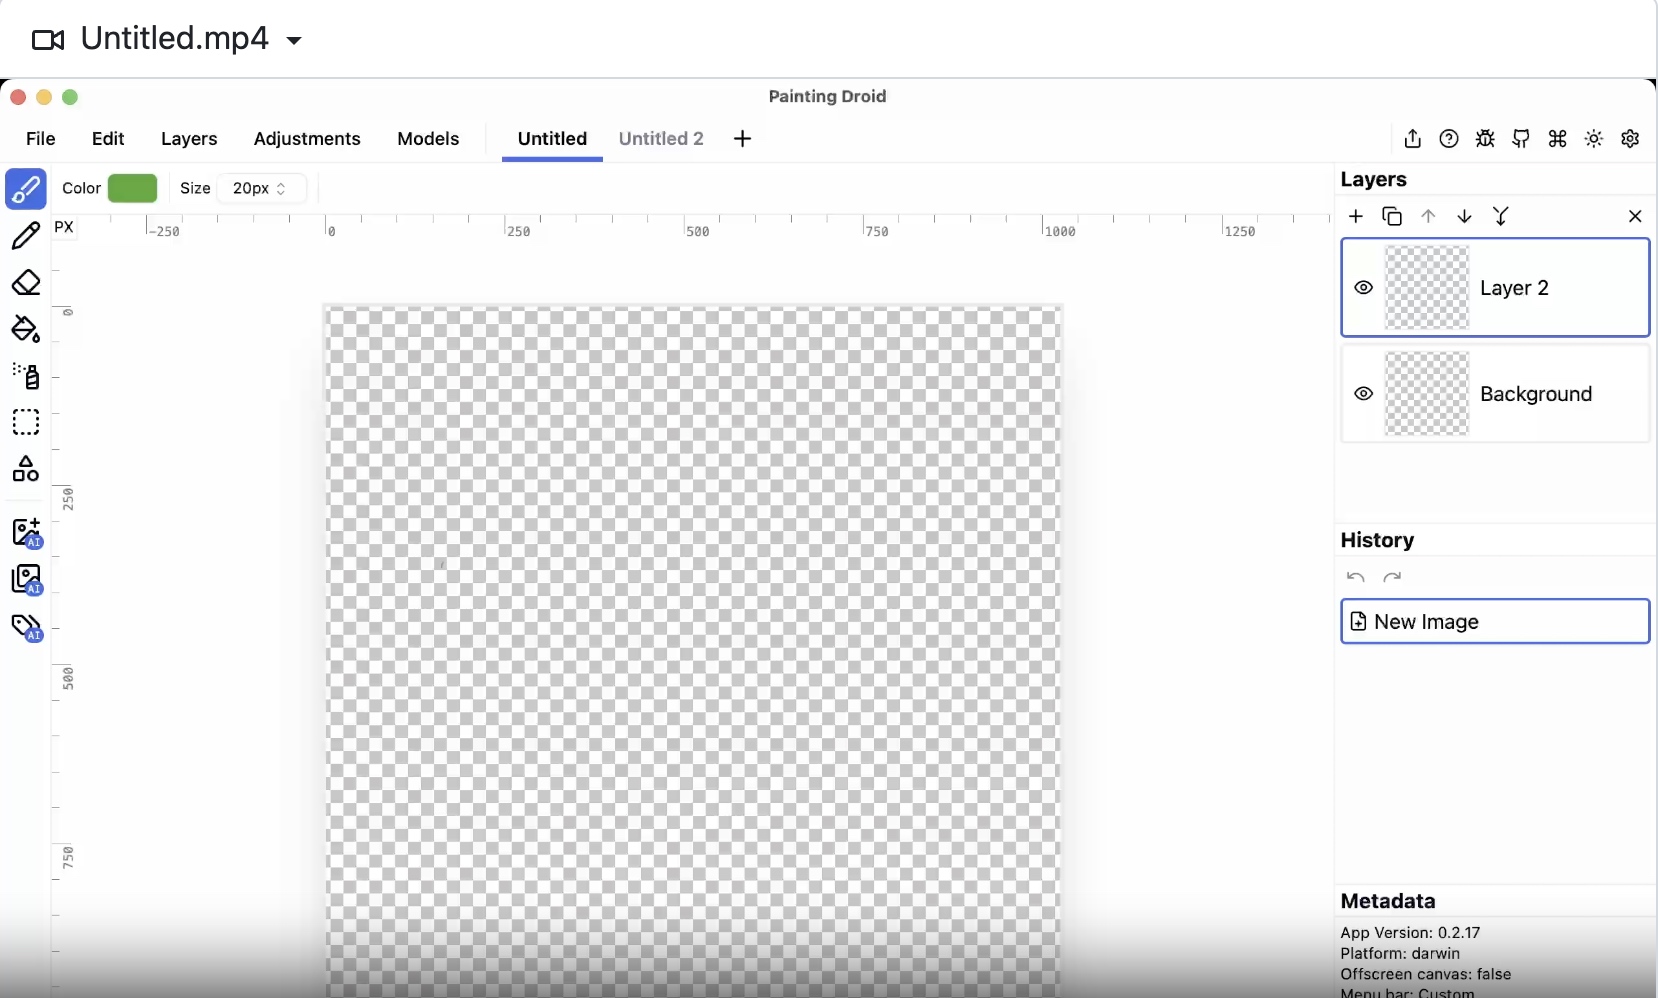The image size is (1658, 998).
Task: Open the AI tagging tool
Action: [x=27, y=627]
